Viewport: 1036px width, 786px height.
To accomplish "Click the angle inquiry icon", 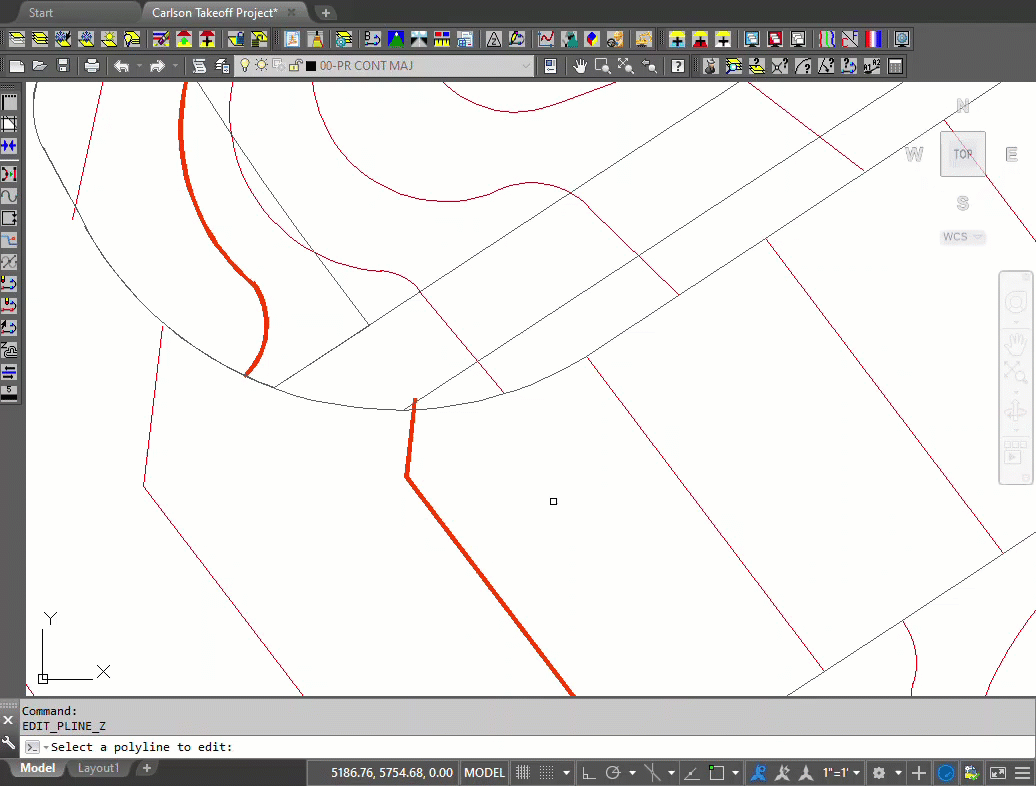I will [x=826, y=66].
